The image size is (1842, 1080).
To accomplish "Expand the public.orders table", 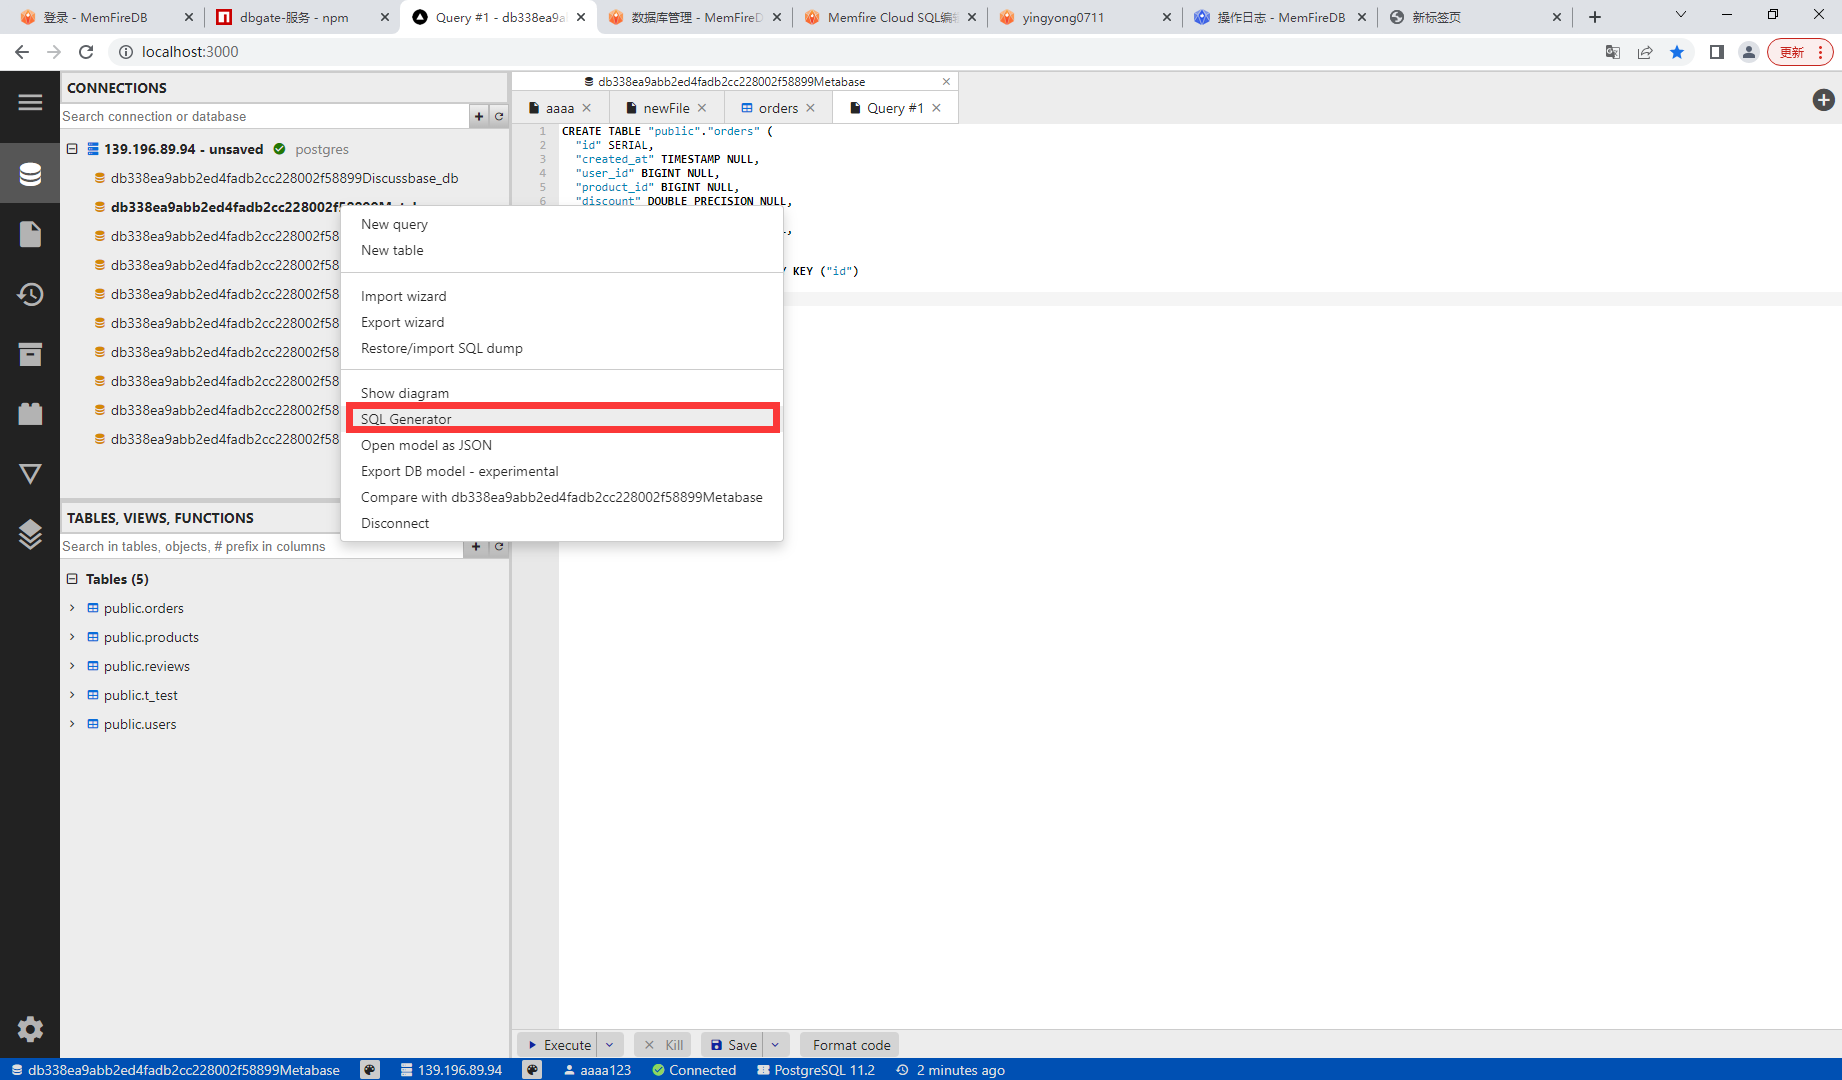I will (x=72, y=608).
